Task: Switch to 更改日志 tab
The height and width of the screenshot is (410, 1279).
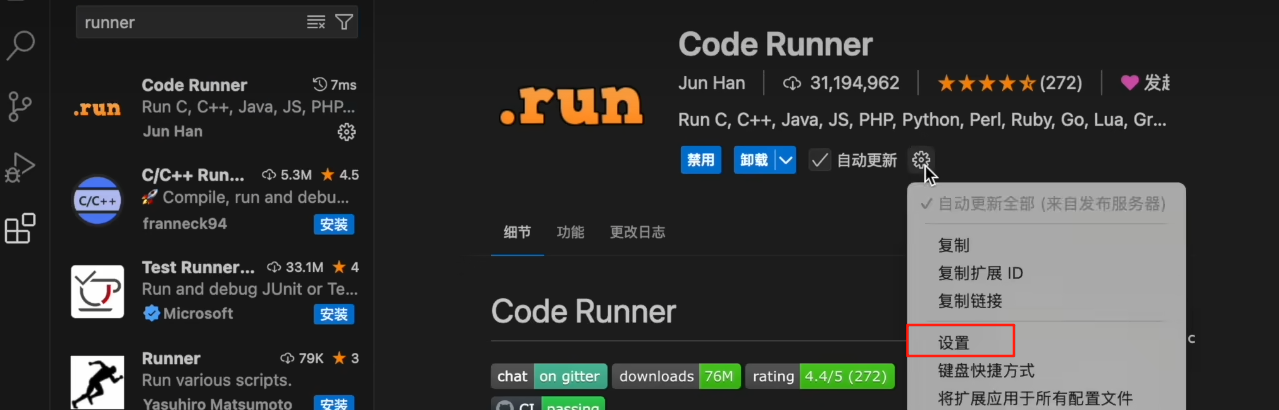Action: coord(637,232)
